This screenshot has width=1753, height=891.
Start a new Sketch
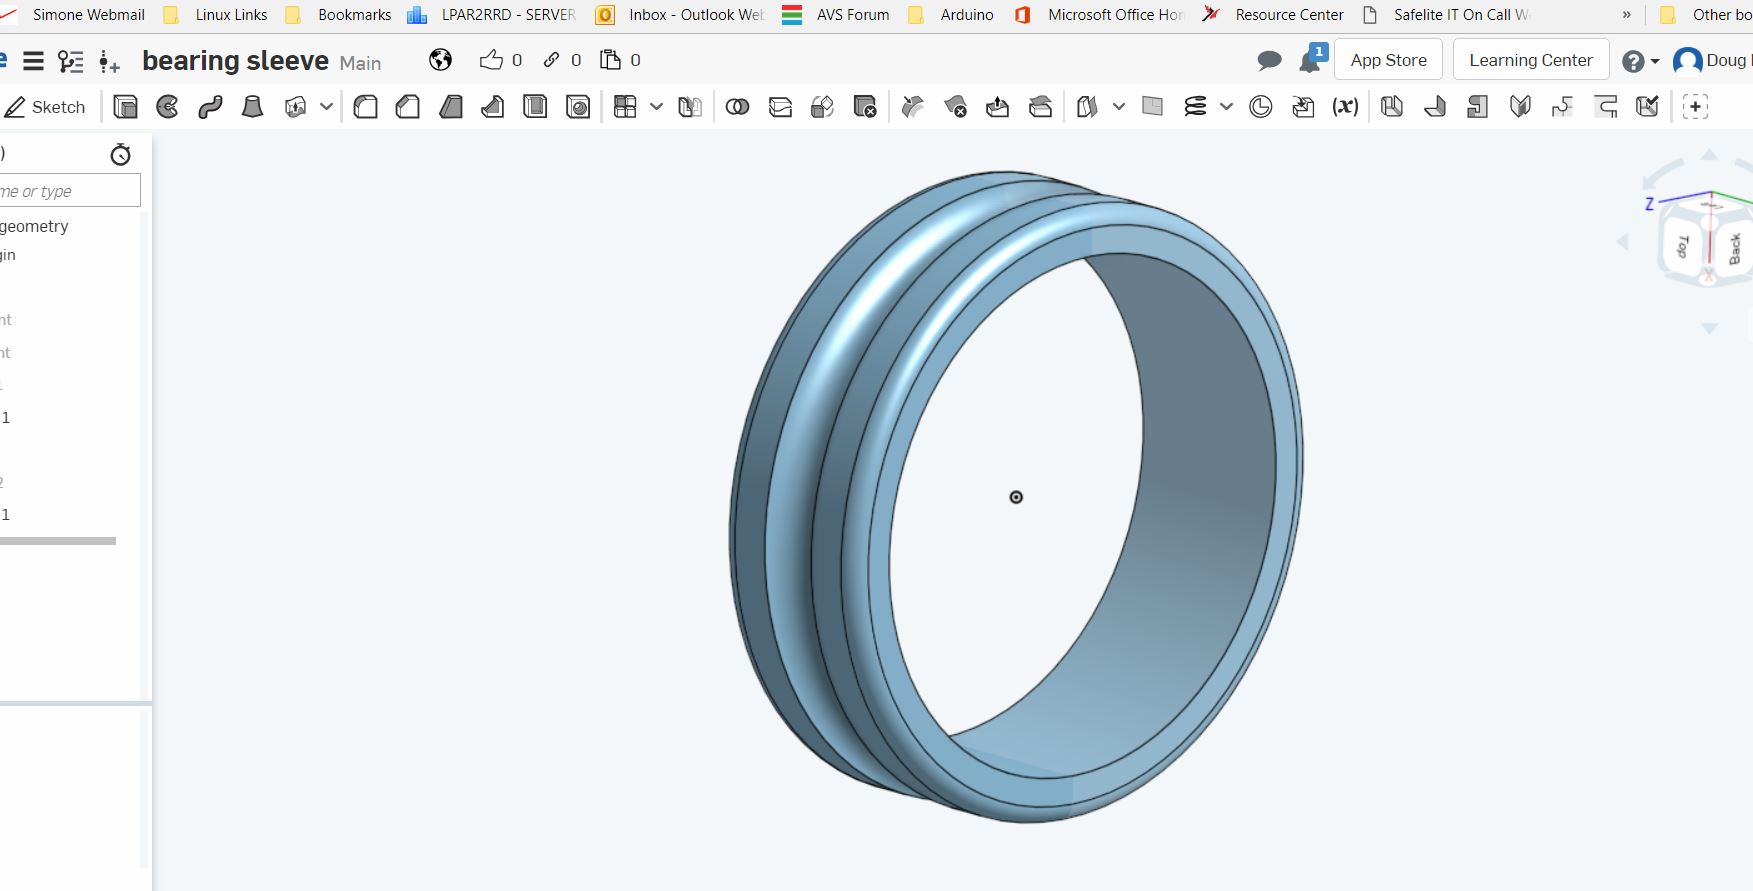[46, 107]
